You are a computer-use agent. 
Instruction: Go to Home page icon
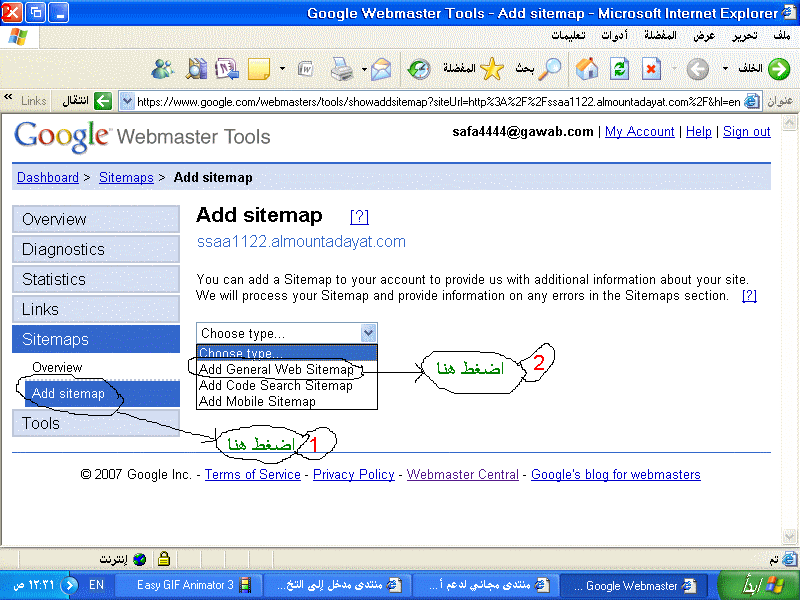pos(587,69)
